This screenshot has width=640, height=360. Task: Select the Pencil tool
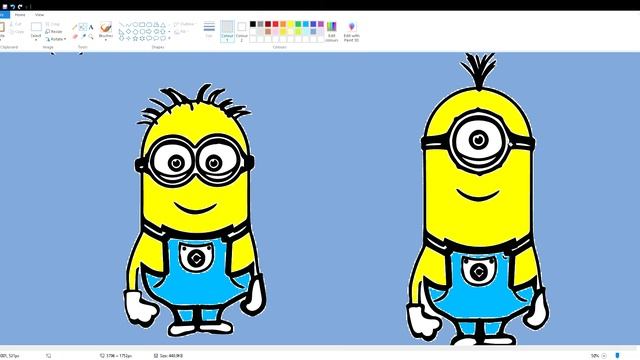(75, 28)
